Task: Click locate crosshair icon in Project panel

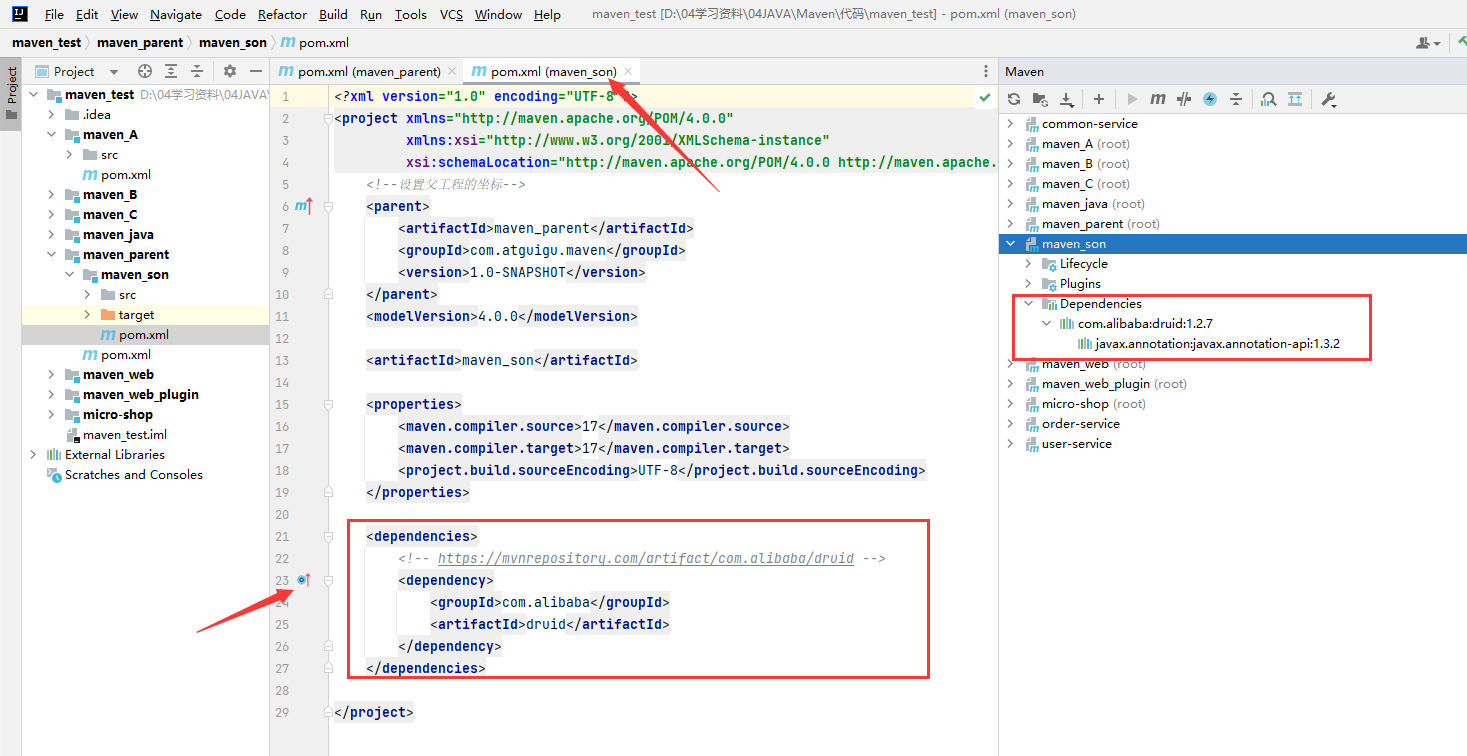Action: (x=145, y=71)
